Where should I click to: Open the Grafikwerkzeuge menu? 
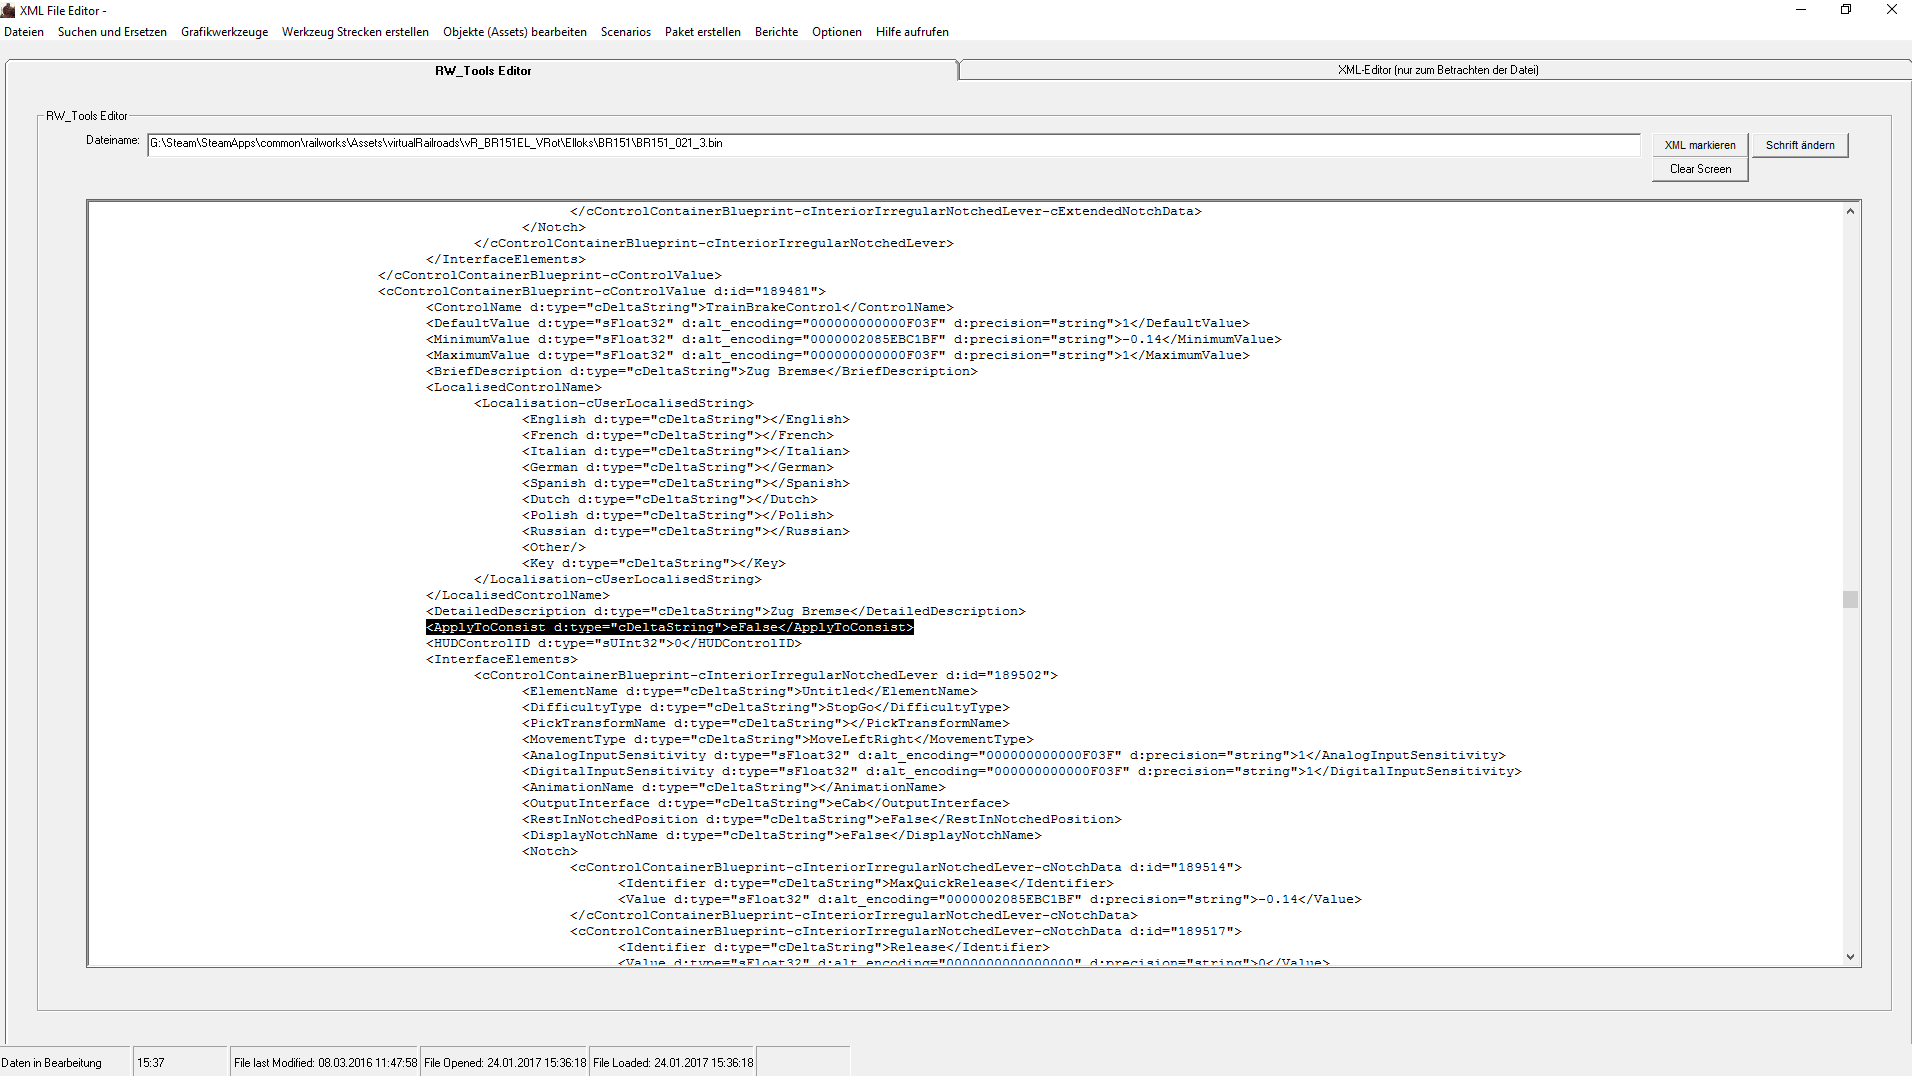click(224, 32)
